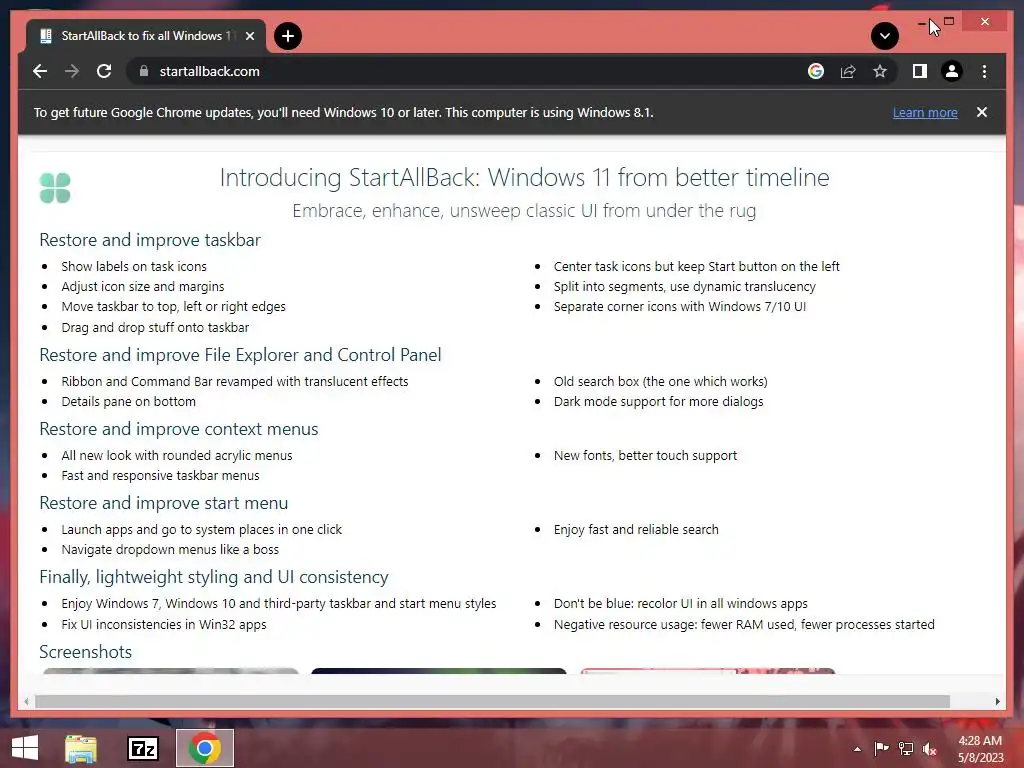
Task: Close the StartAllBack tab
Action: [249, 36]
